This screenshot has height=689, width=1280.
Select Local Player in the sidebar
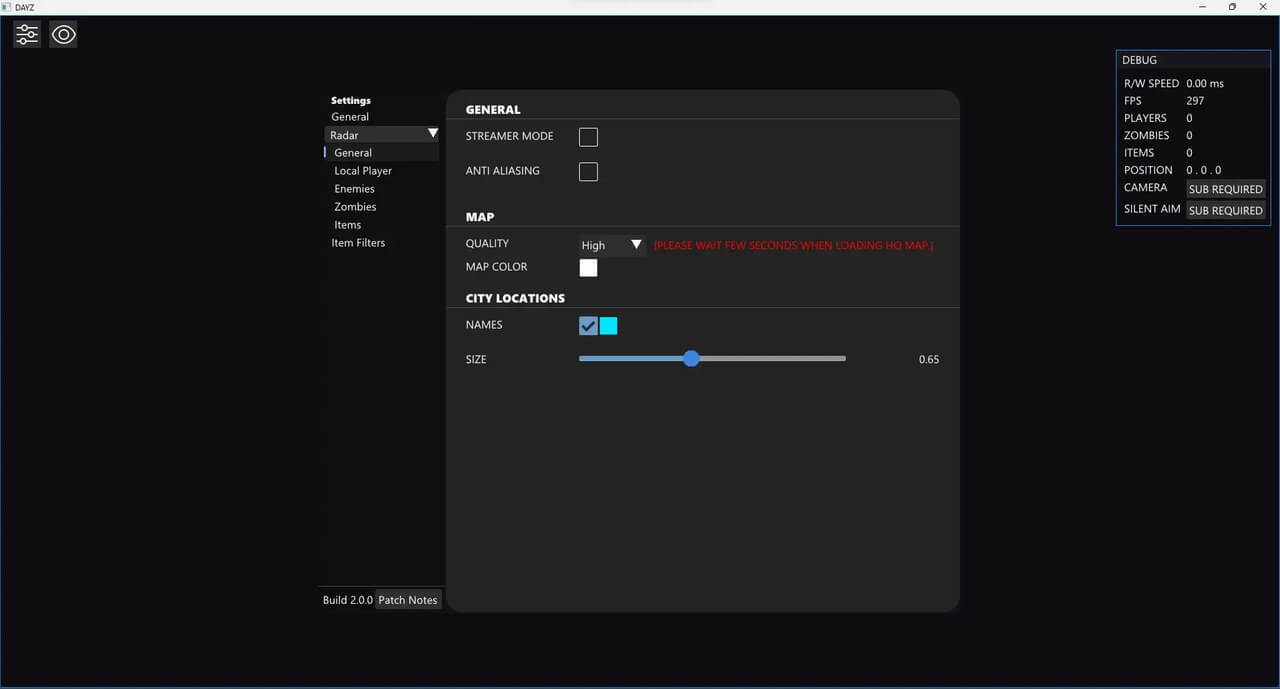coord(363,171)
